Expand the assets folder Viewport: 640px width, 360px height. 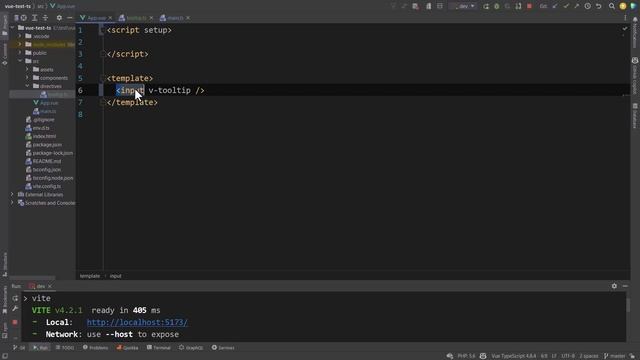(27, 69)
